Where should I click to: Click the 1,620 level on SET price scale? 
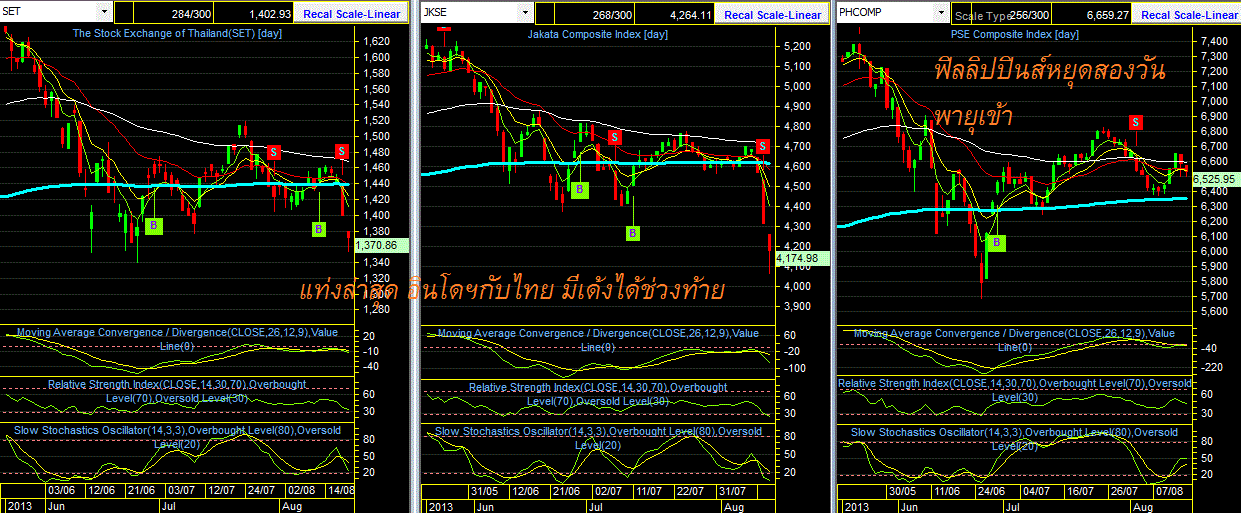click(x=376, y=41)
